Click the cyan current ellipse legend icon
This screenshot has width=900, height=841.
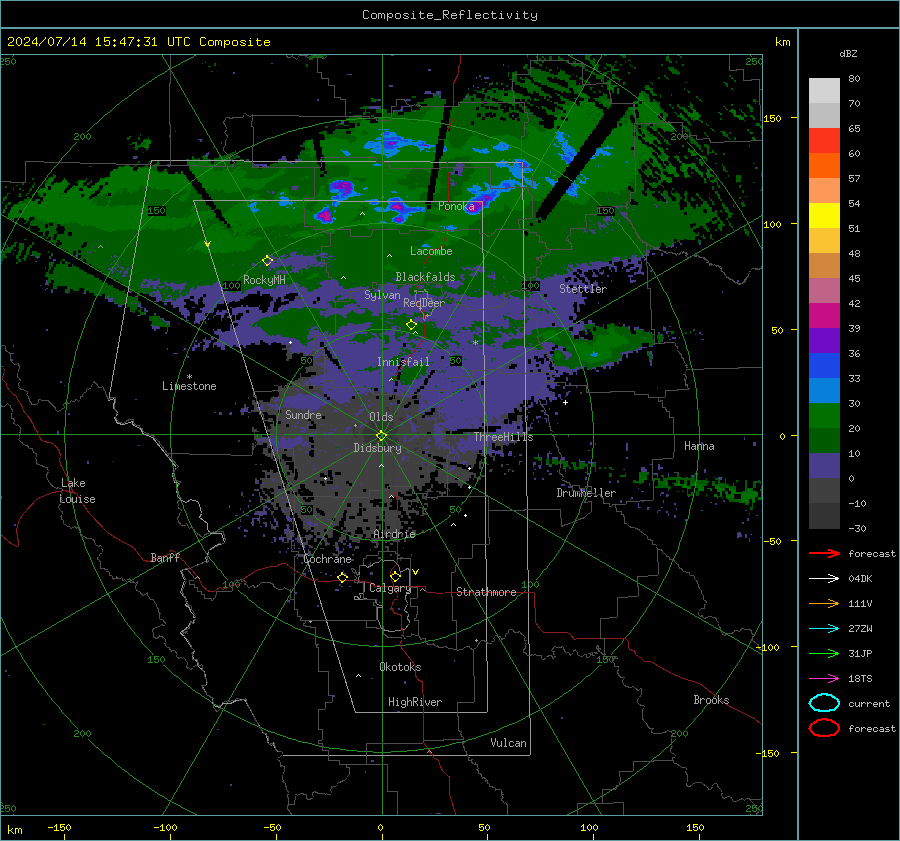pyautogui.click(x=824, y=703)
